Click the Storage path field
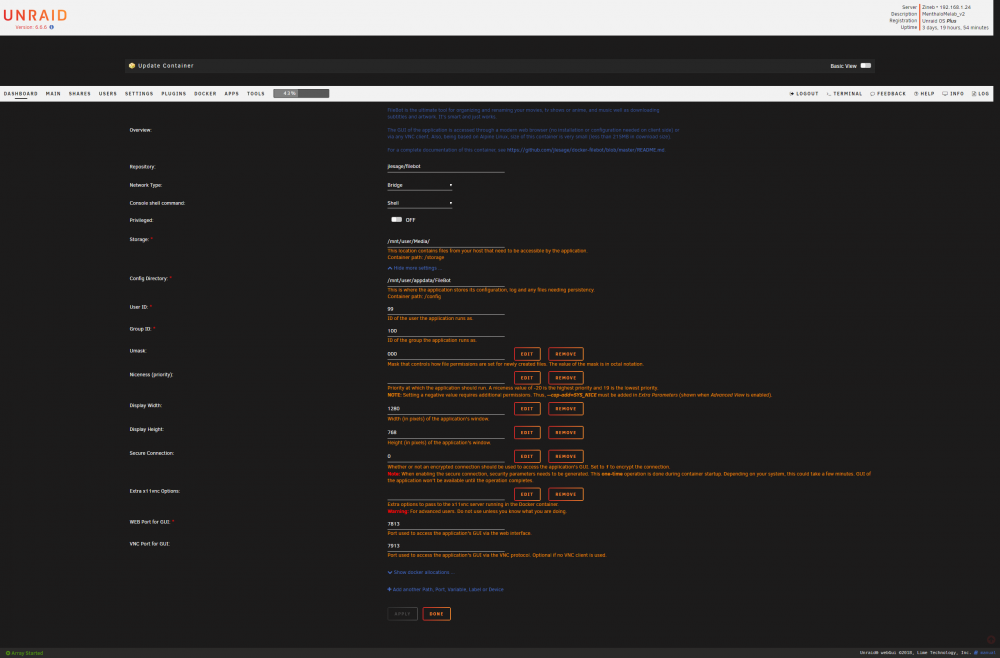Viewport: 1000px width, 658px height. [x=446, y=242]
